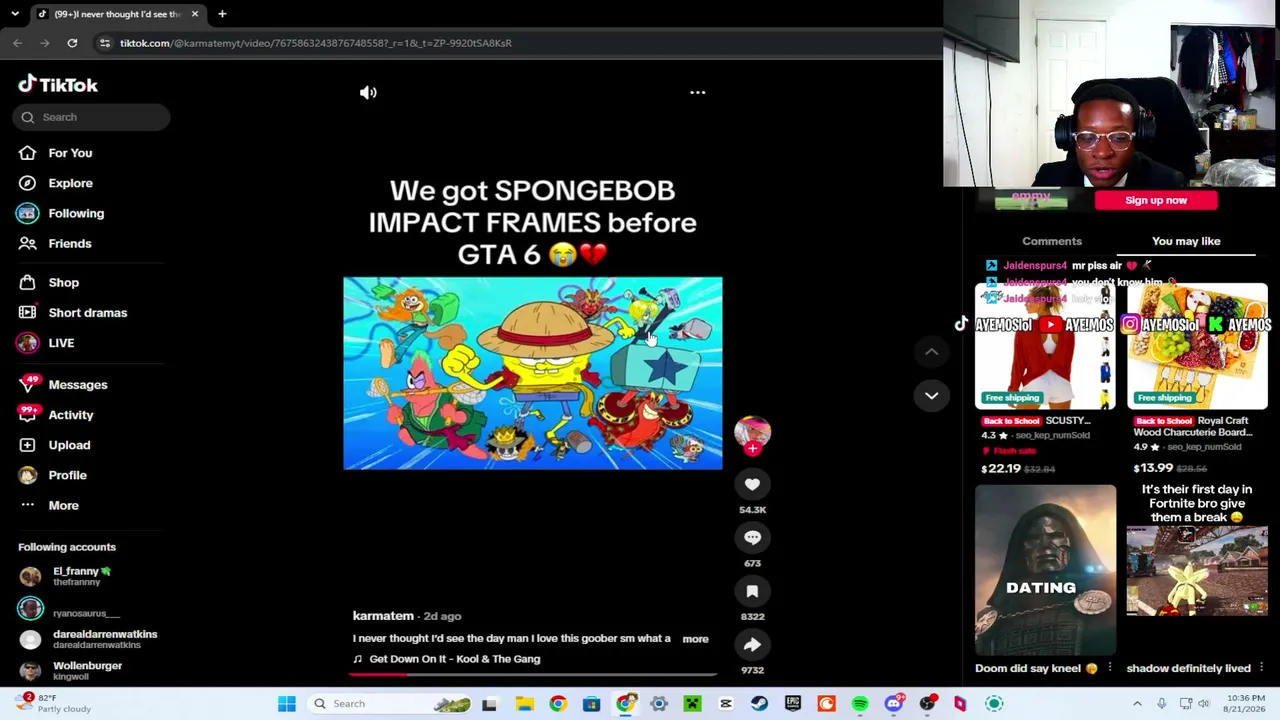Open Steam from the taskbar
Viewport: 1280px width, 720px height.
(759, 704)
